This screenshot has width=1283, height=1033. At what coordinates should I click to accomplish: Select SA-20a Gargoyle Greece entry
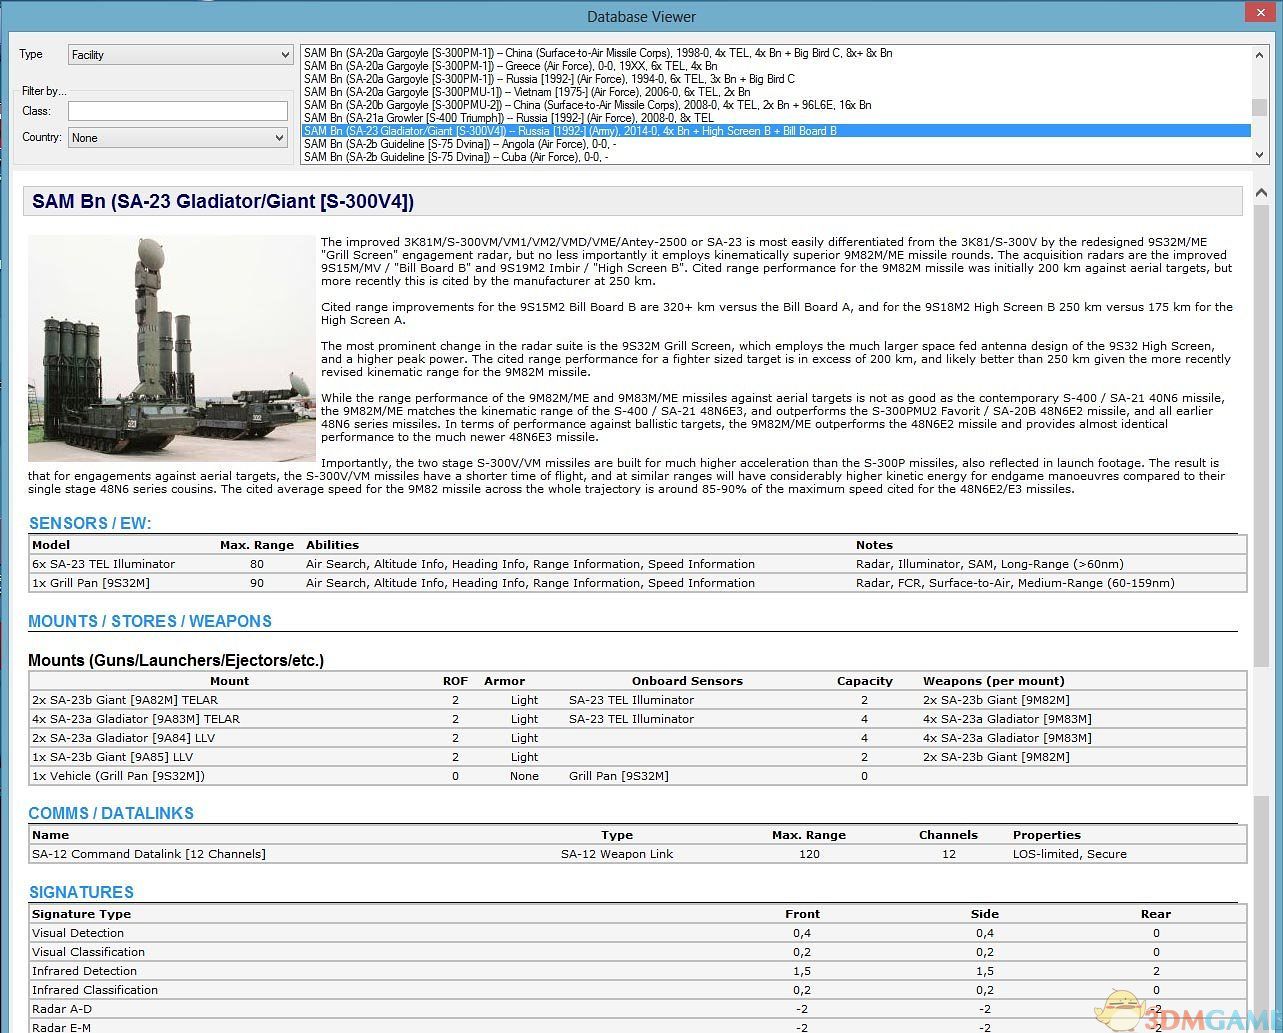click(x=510, y=66)
